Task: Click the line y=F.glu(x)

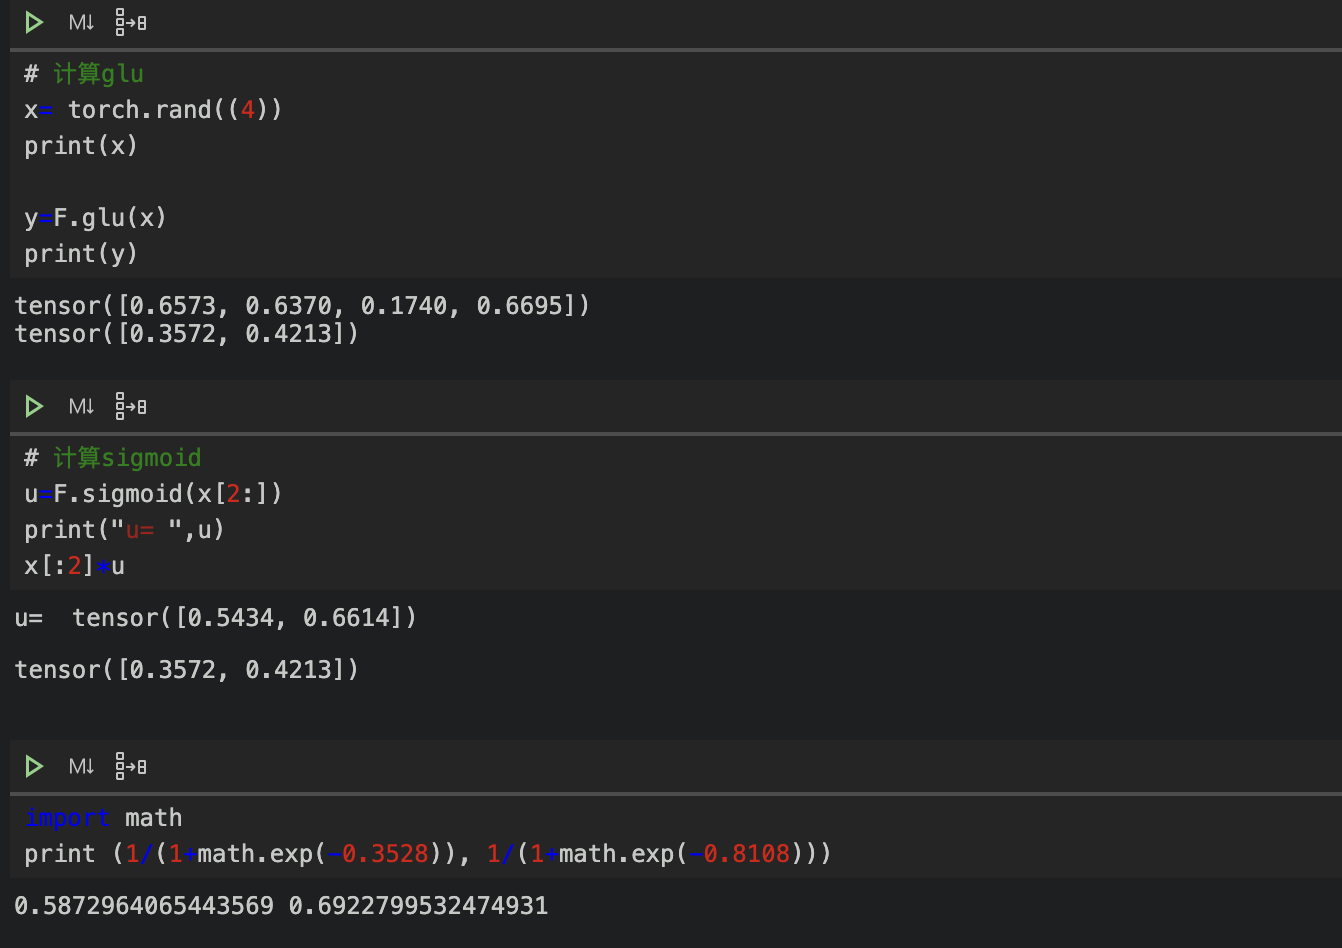Action: pos(95,217)
